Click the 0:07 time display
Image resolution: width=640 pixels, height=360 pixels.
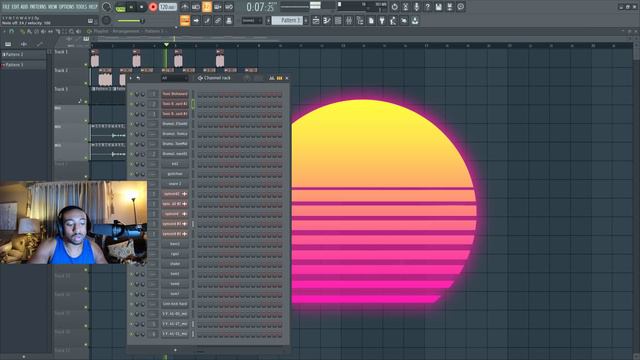pyautogui.click(x=260, y=7)
